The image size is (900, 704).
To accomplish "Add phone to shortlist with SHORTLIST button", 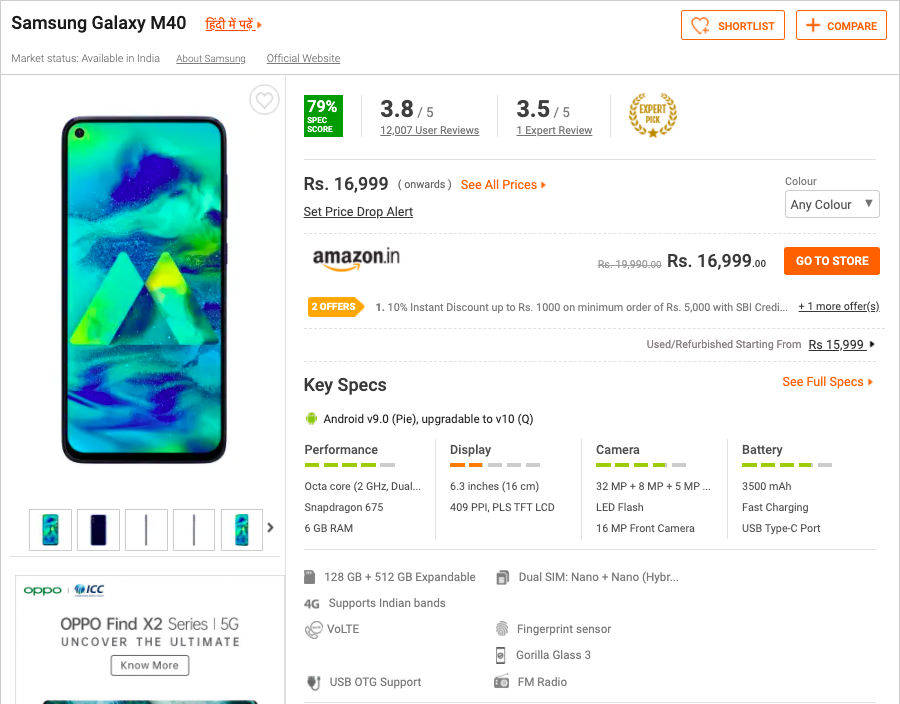I will 733,26.
